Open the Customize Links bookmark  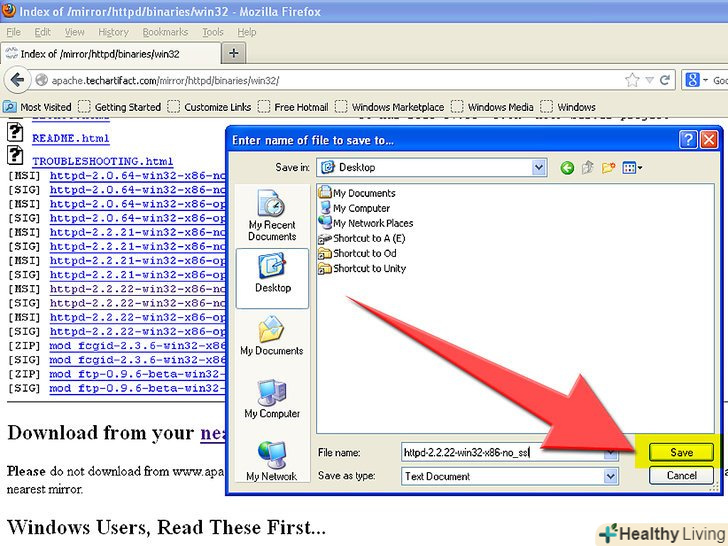pos(209,107)
